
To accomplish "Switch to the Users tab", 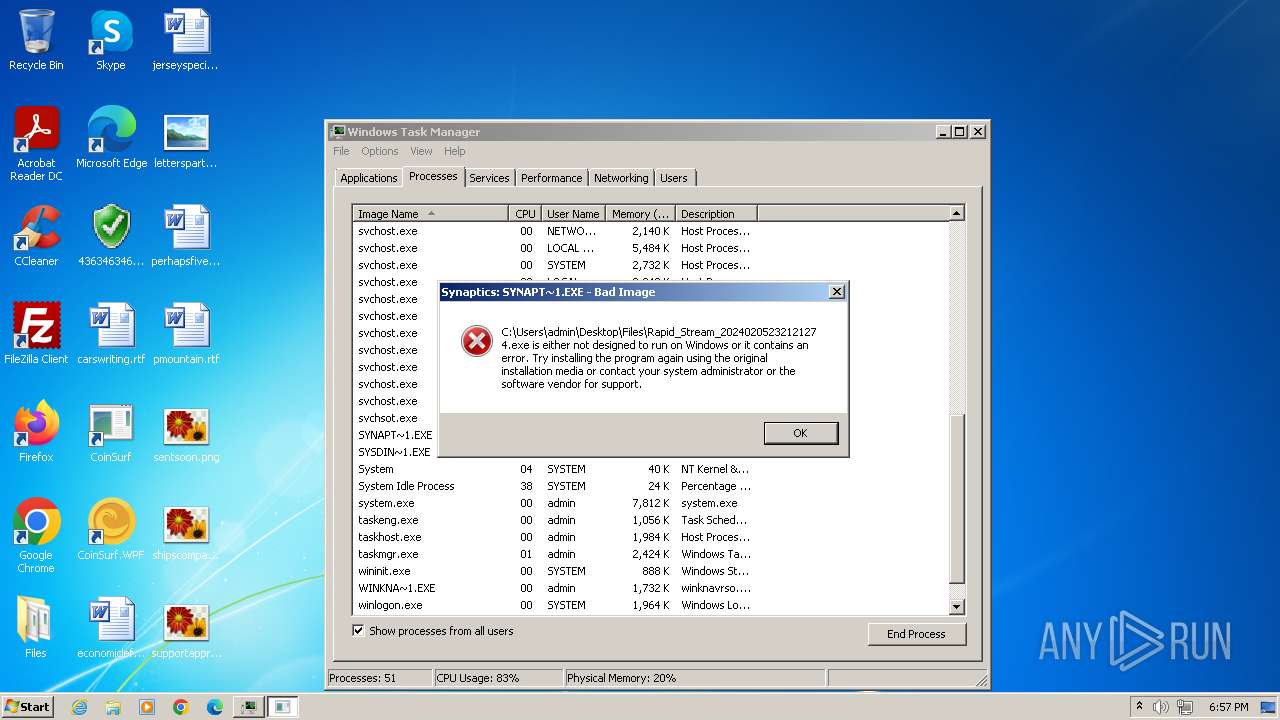I will (x=674, y=178).
